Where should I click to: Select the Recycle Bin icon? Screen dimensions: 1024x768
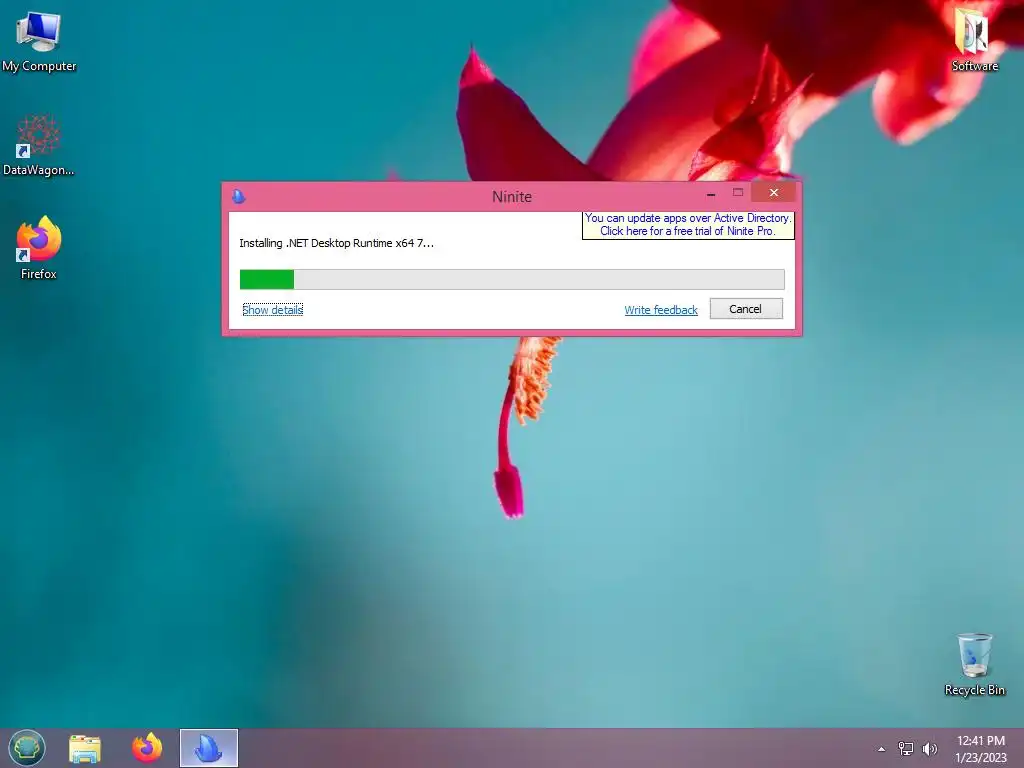pyautogui.click(x=974, y=664)
